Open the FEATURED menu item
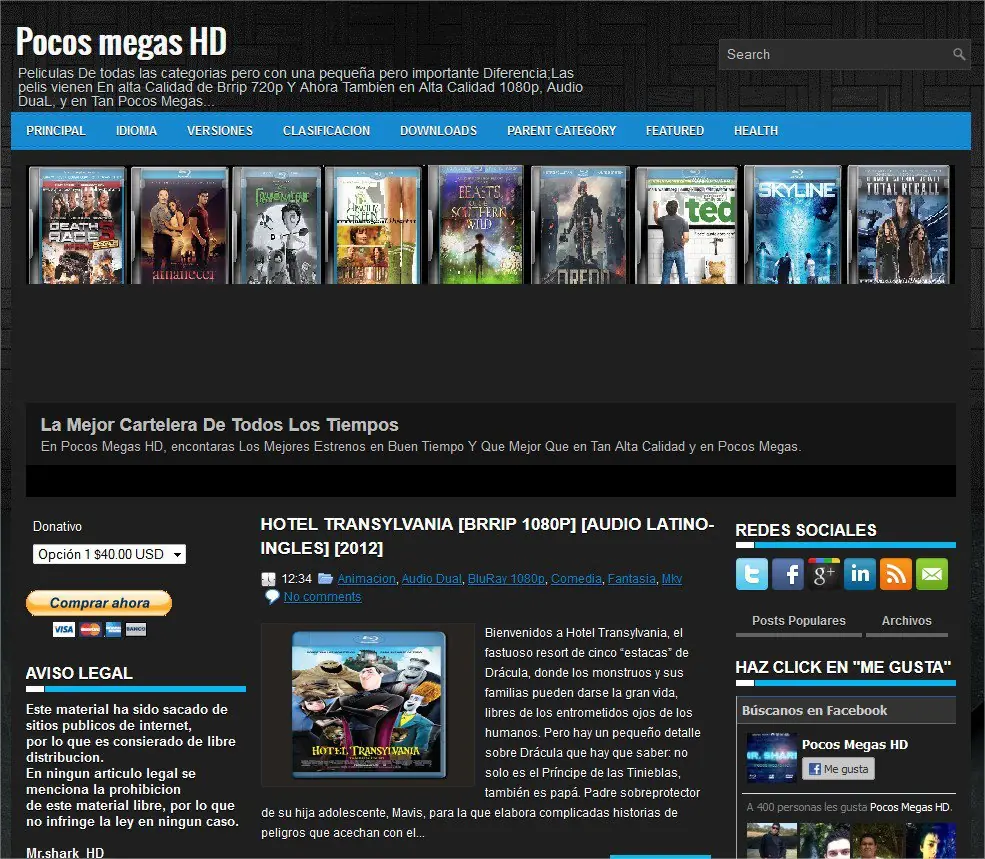The image size is (985, 859). click(675, 131)
